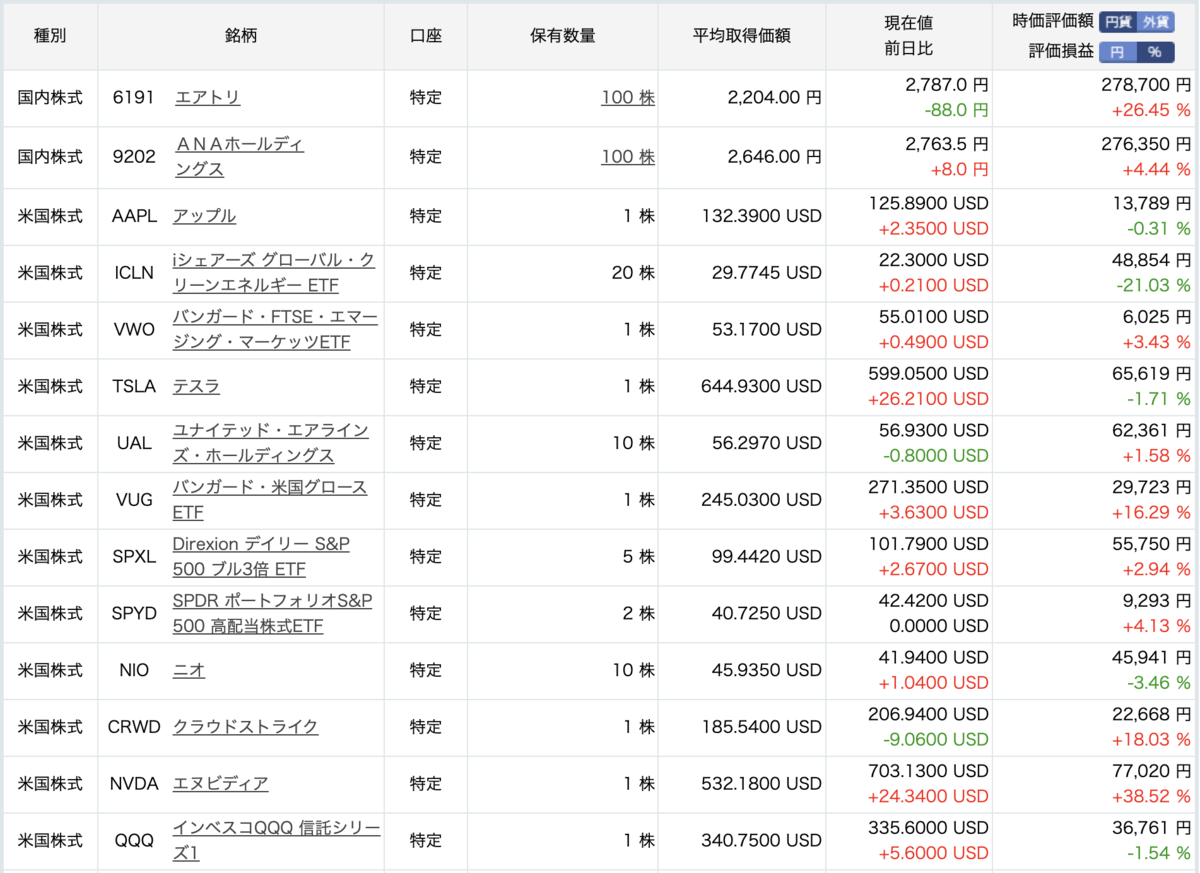
Task: Select the NVDA ticker symbol
Action: click(x=134, y=784)
